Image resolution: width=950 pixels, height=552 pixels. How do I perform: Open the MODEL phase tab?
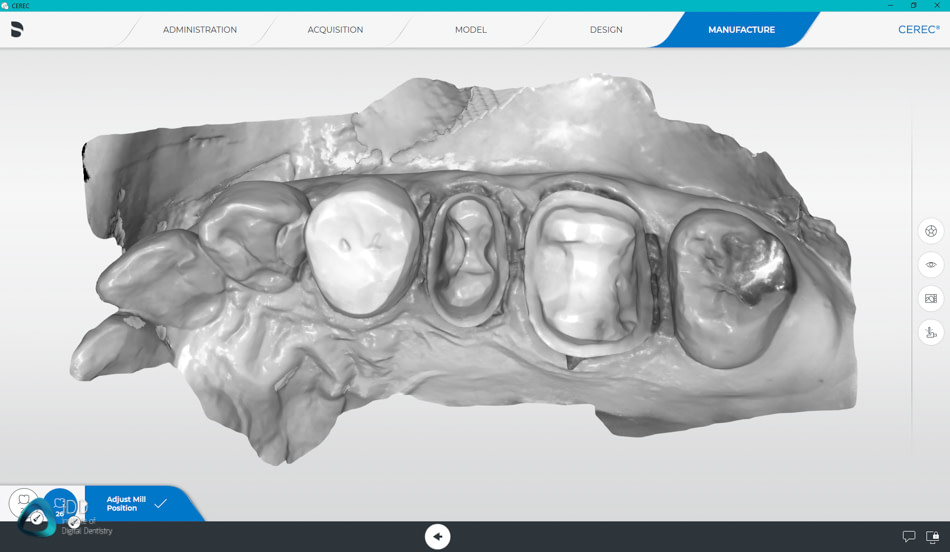470,30
